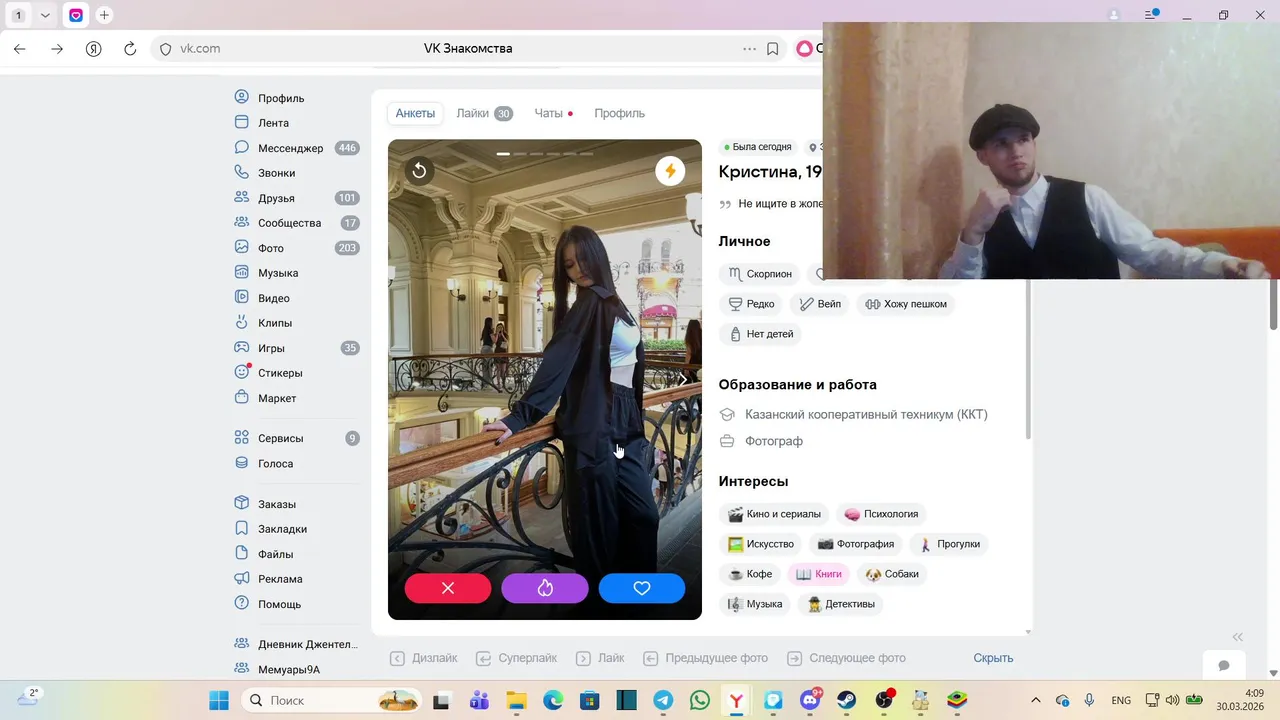Show the next photo with the right chevron
Viewport: 1280px width, 720px height.
pos(683,379)
